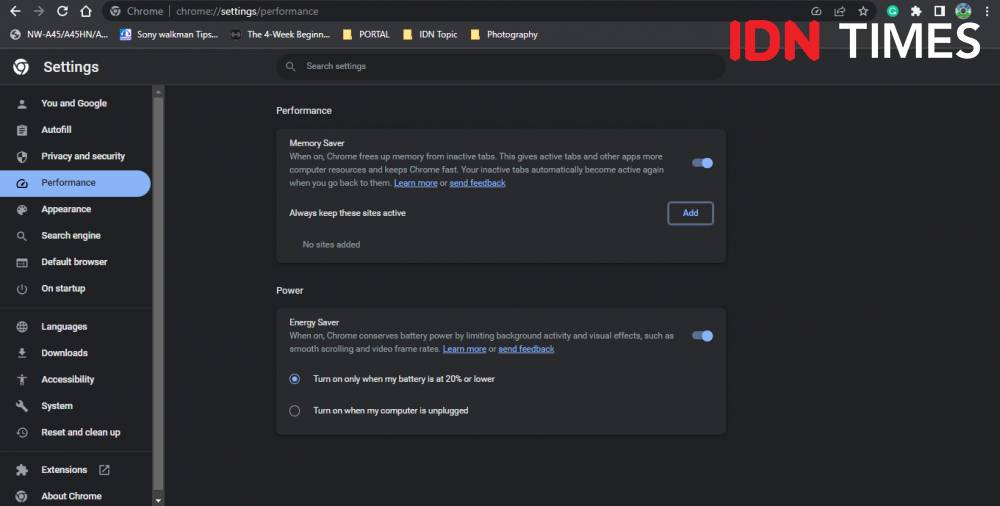The height and width of the screenshot is (506, 1000).
Task: Open the home page icon
Action: 86,11
